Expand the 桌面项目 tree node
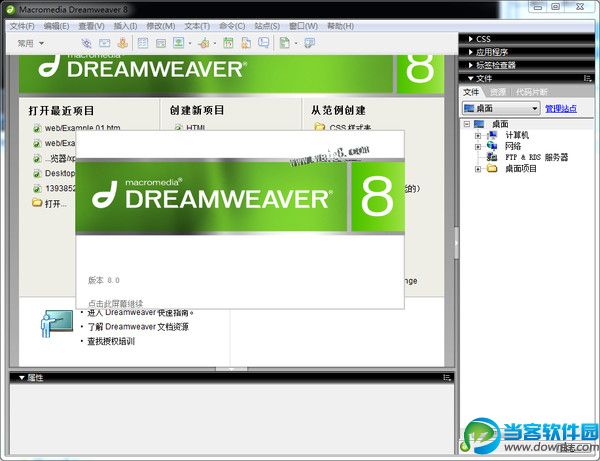The width and height of the screenshot is (600, 461). pyautogui.click(x=478, y=169)
